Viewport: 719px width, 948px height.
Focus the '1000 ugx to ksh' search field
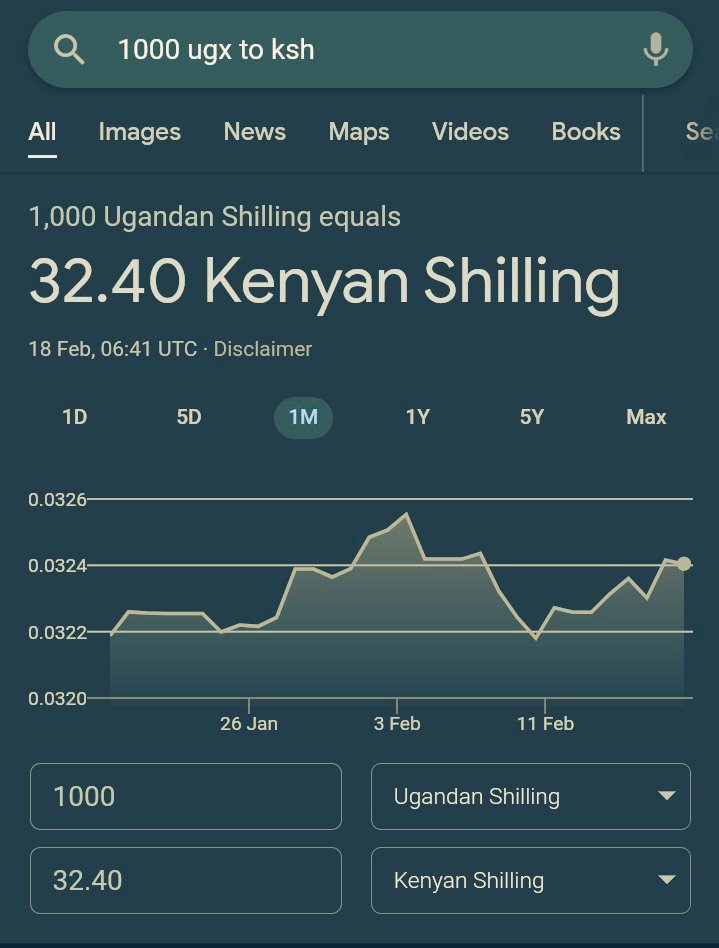[x=360, y=50]
